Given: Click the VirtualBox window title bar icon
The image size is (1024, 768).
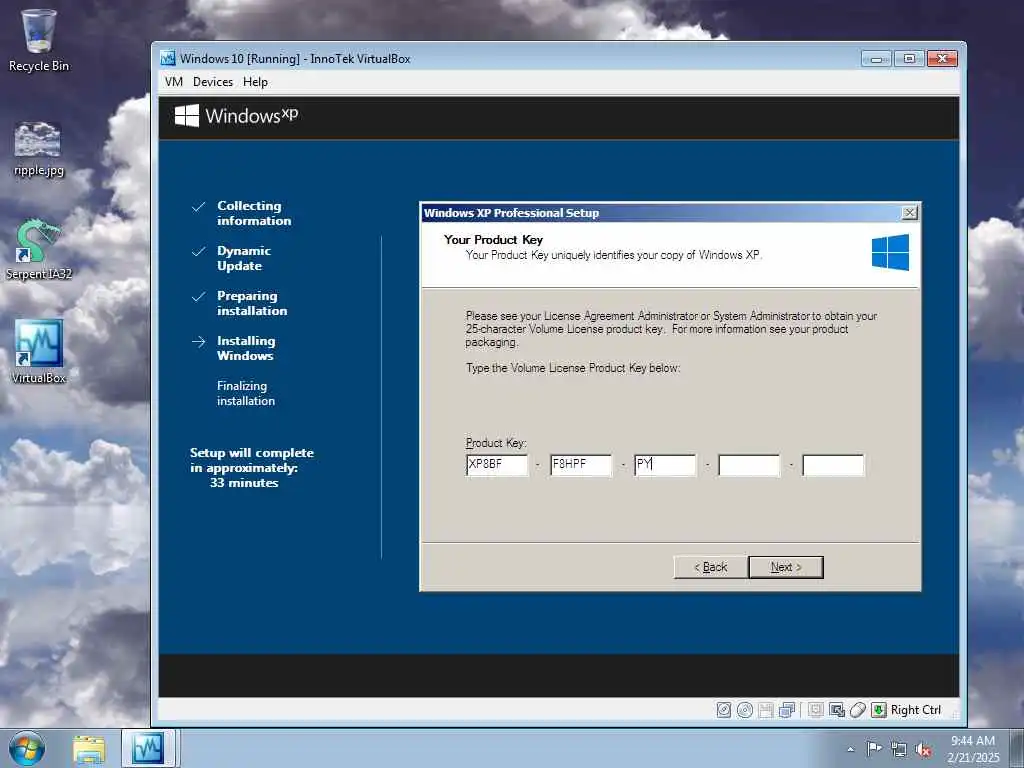Looking at the screenshot, I should 168,58.
